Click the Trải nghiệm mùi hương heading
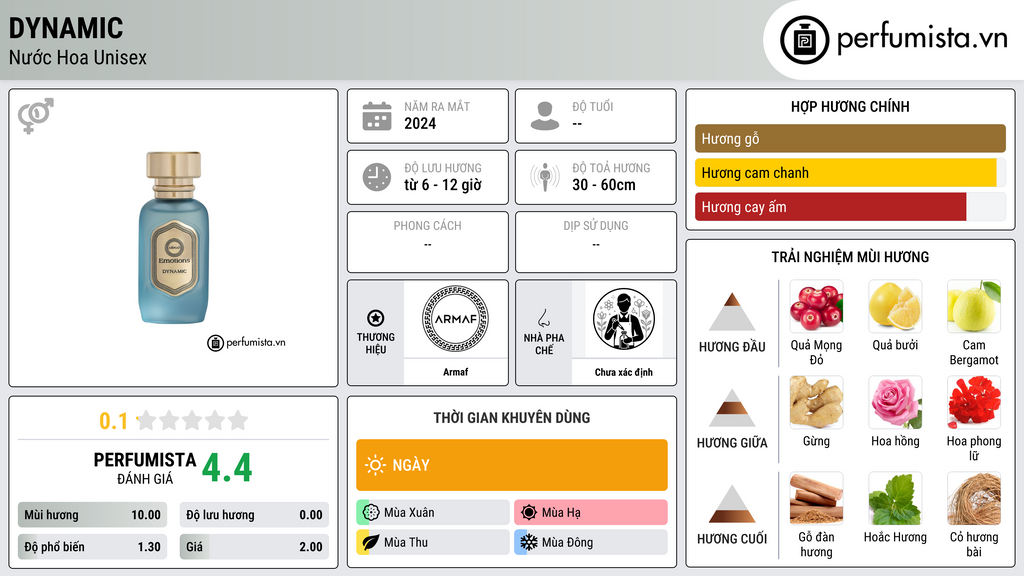This screenshot has width=1024, height=576. [850, 257]
